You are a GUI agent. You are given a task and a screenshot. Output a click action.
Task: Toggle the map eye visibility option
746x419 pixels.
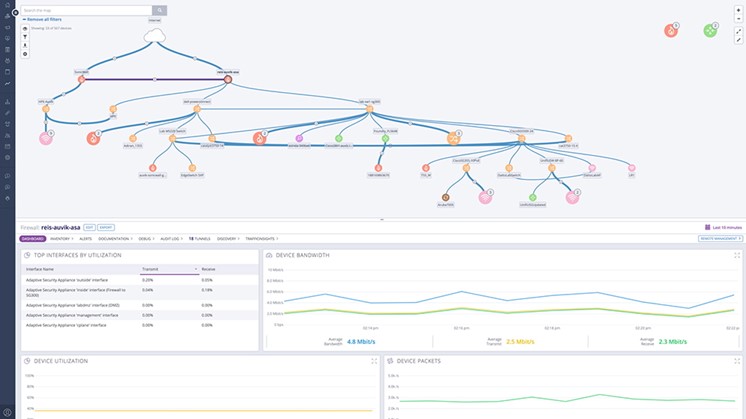25,28
